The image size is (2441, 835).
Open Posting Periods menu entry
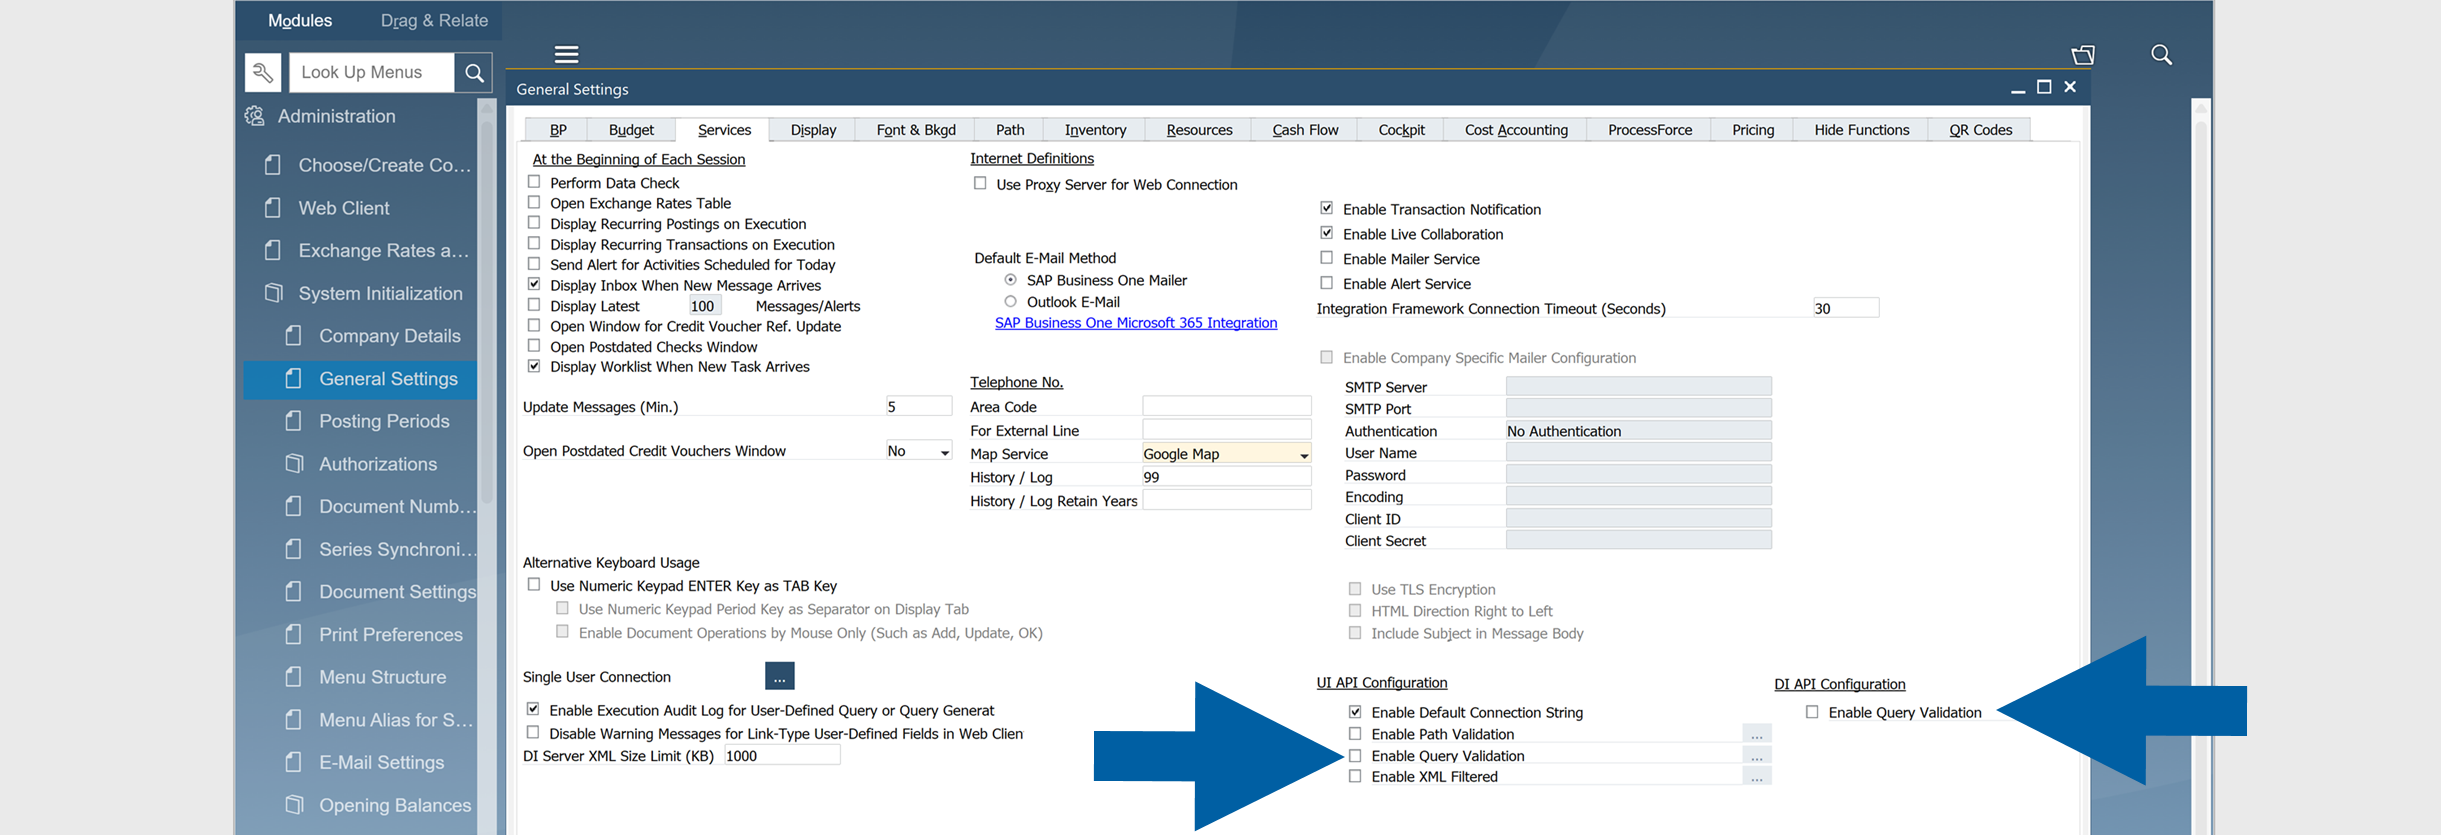pyautogui.click(x=384, y=421)
